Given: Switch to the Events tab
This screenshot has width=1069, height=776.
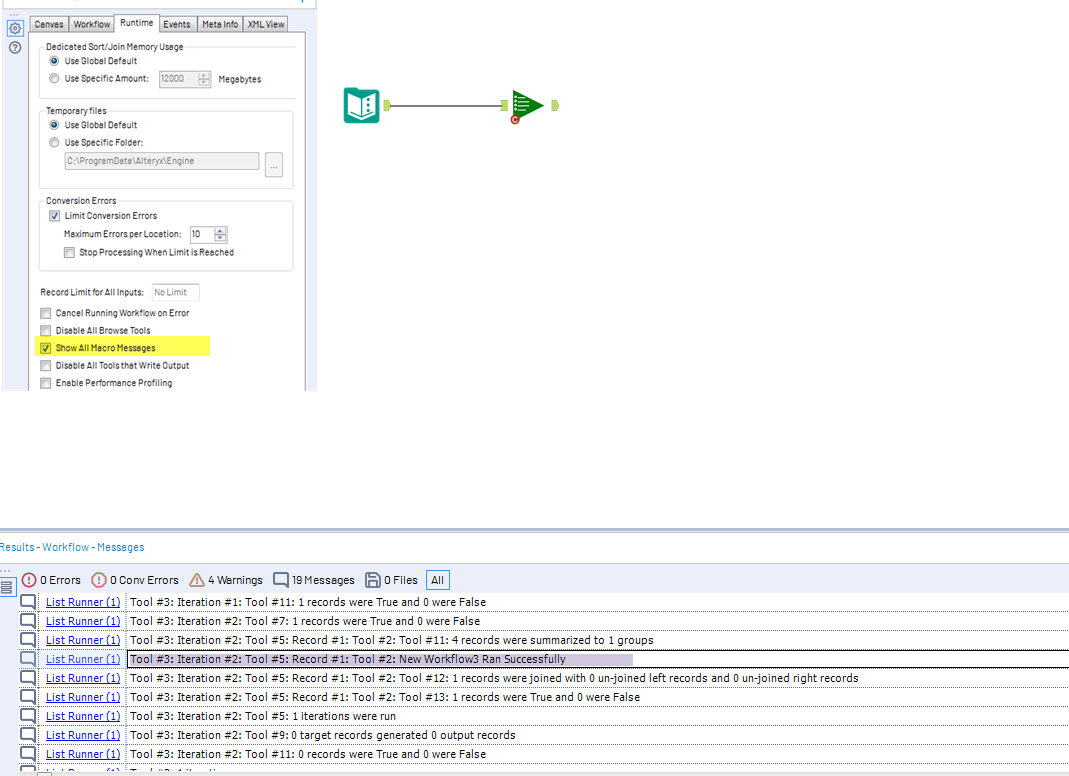Looking at the screenshot, I should click(x=177, y=23).
